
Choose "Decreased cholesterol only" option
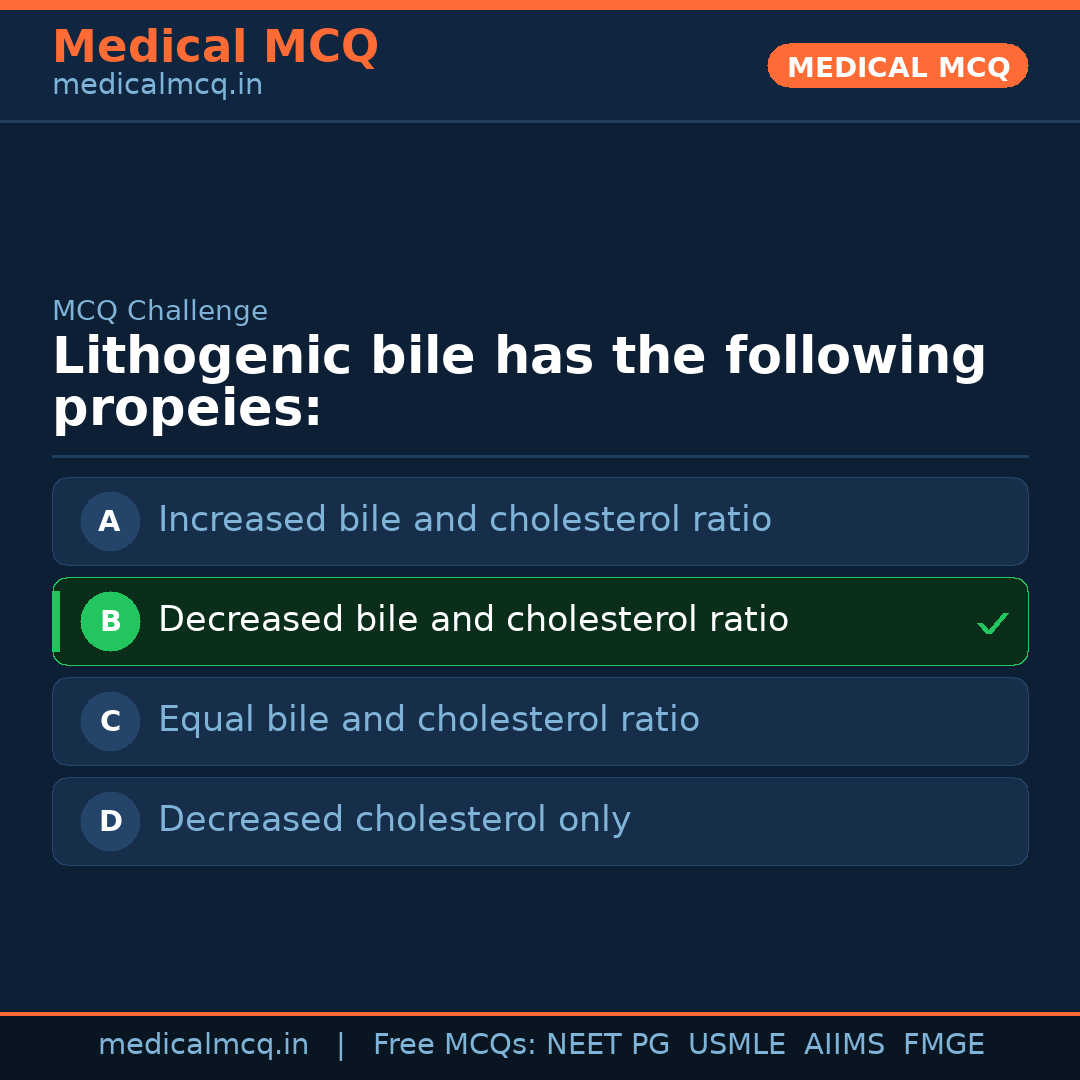tap(394, 820)
